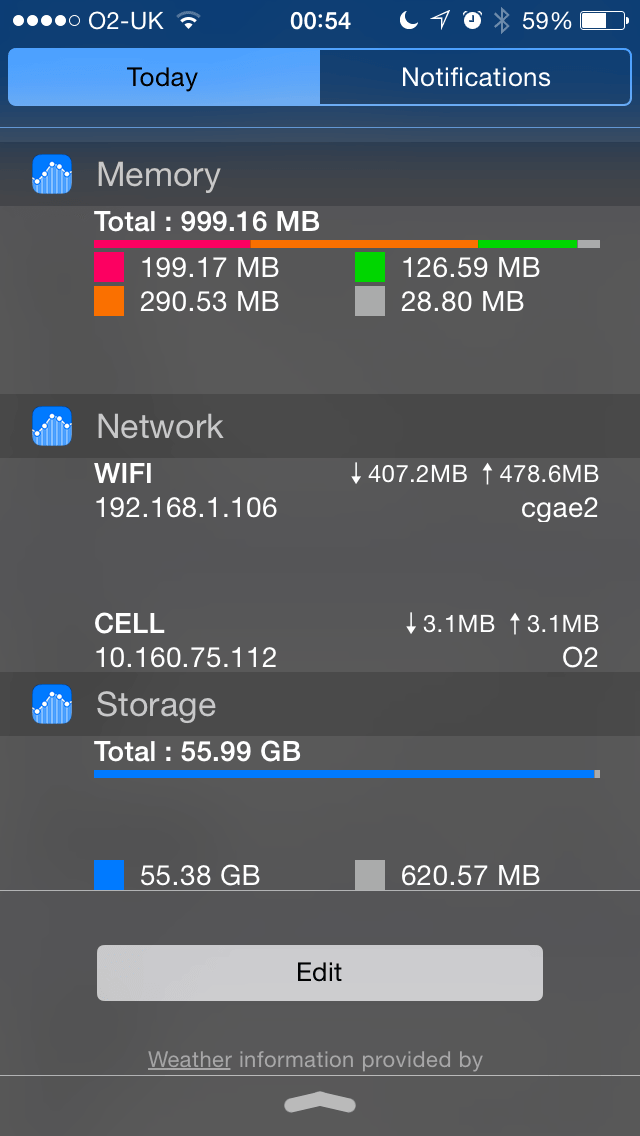Tap the orange 290.53 MB memory swatch

(109, 302)
